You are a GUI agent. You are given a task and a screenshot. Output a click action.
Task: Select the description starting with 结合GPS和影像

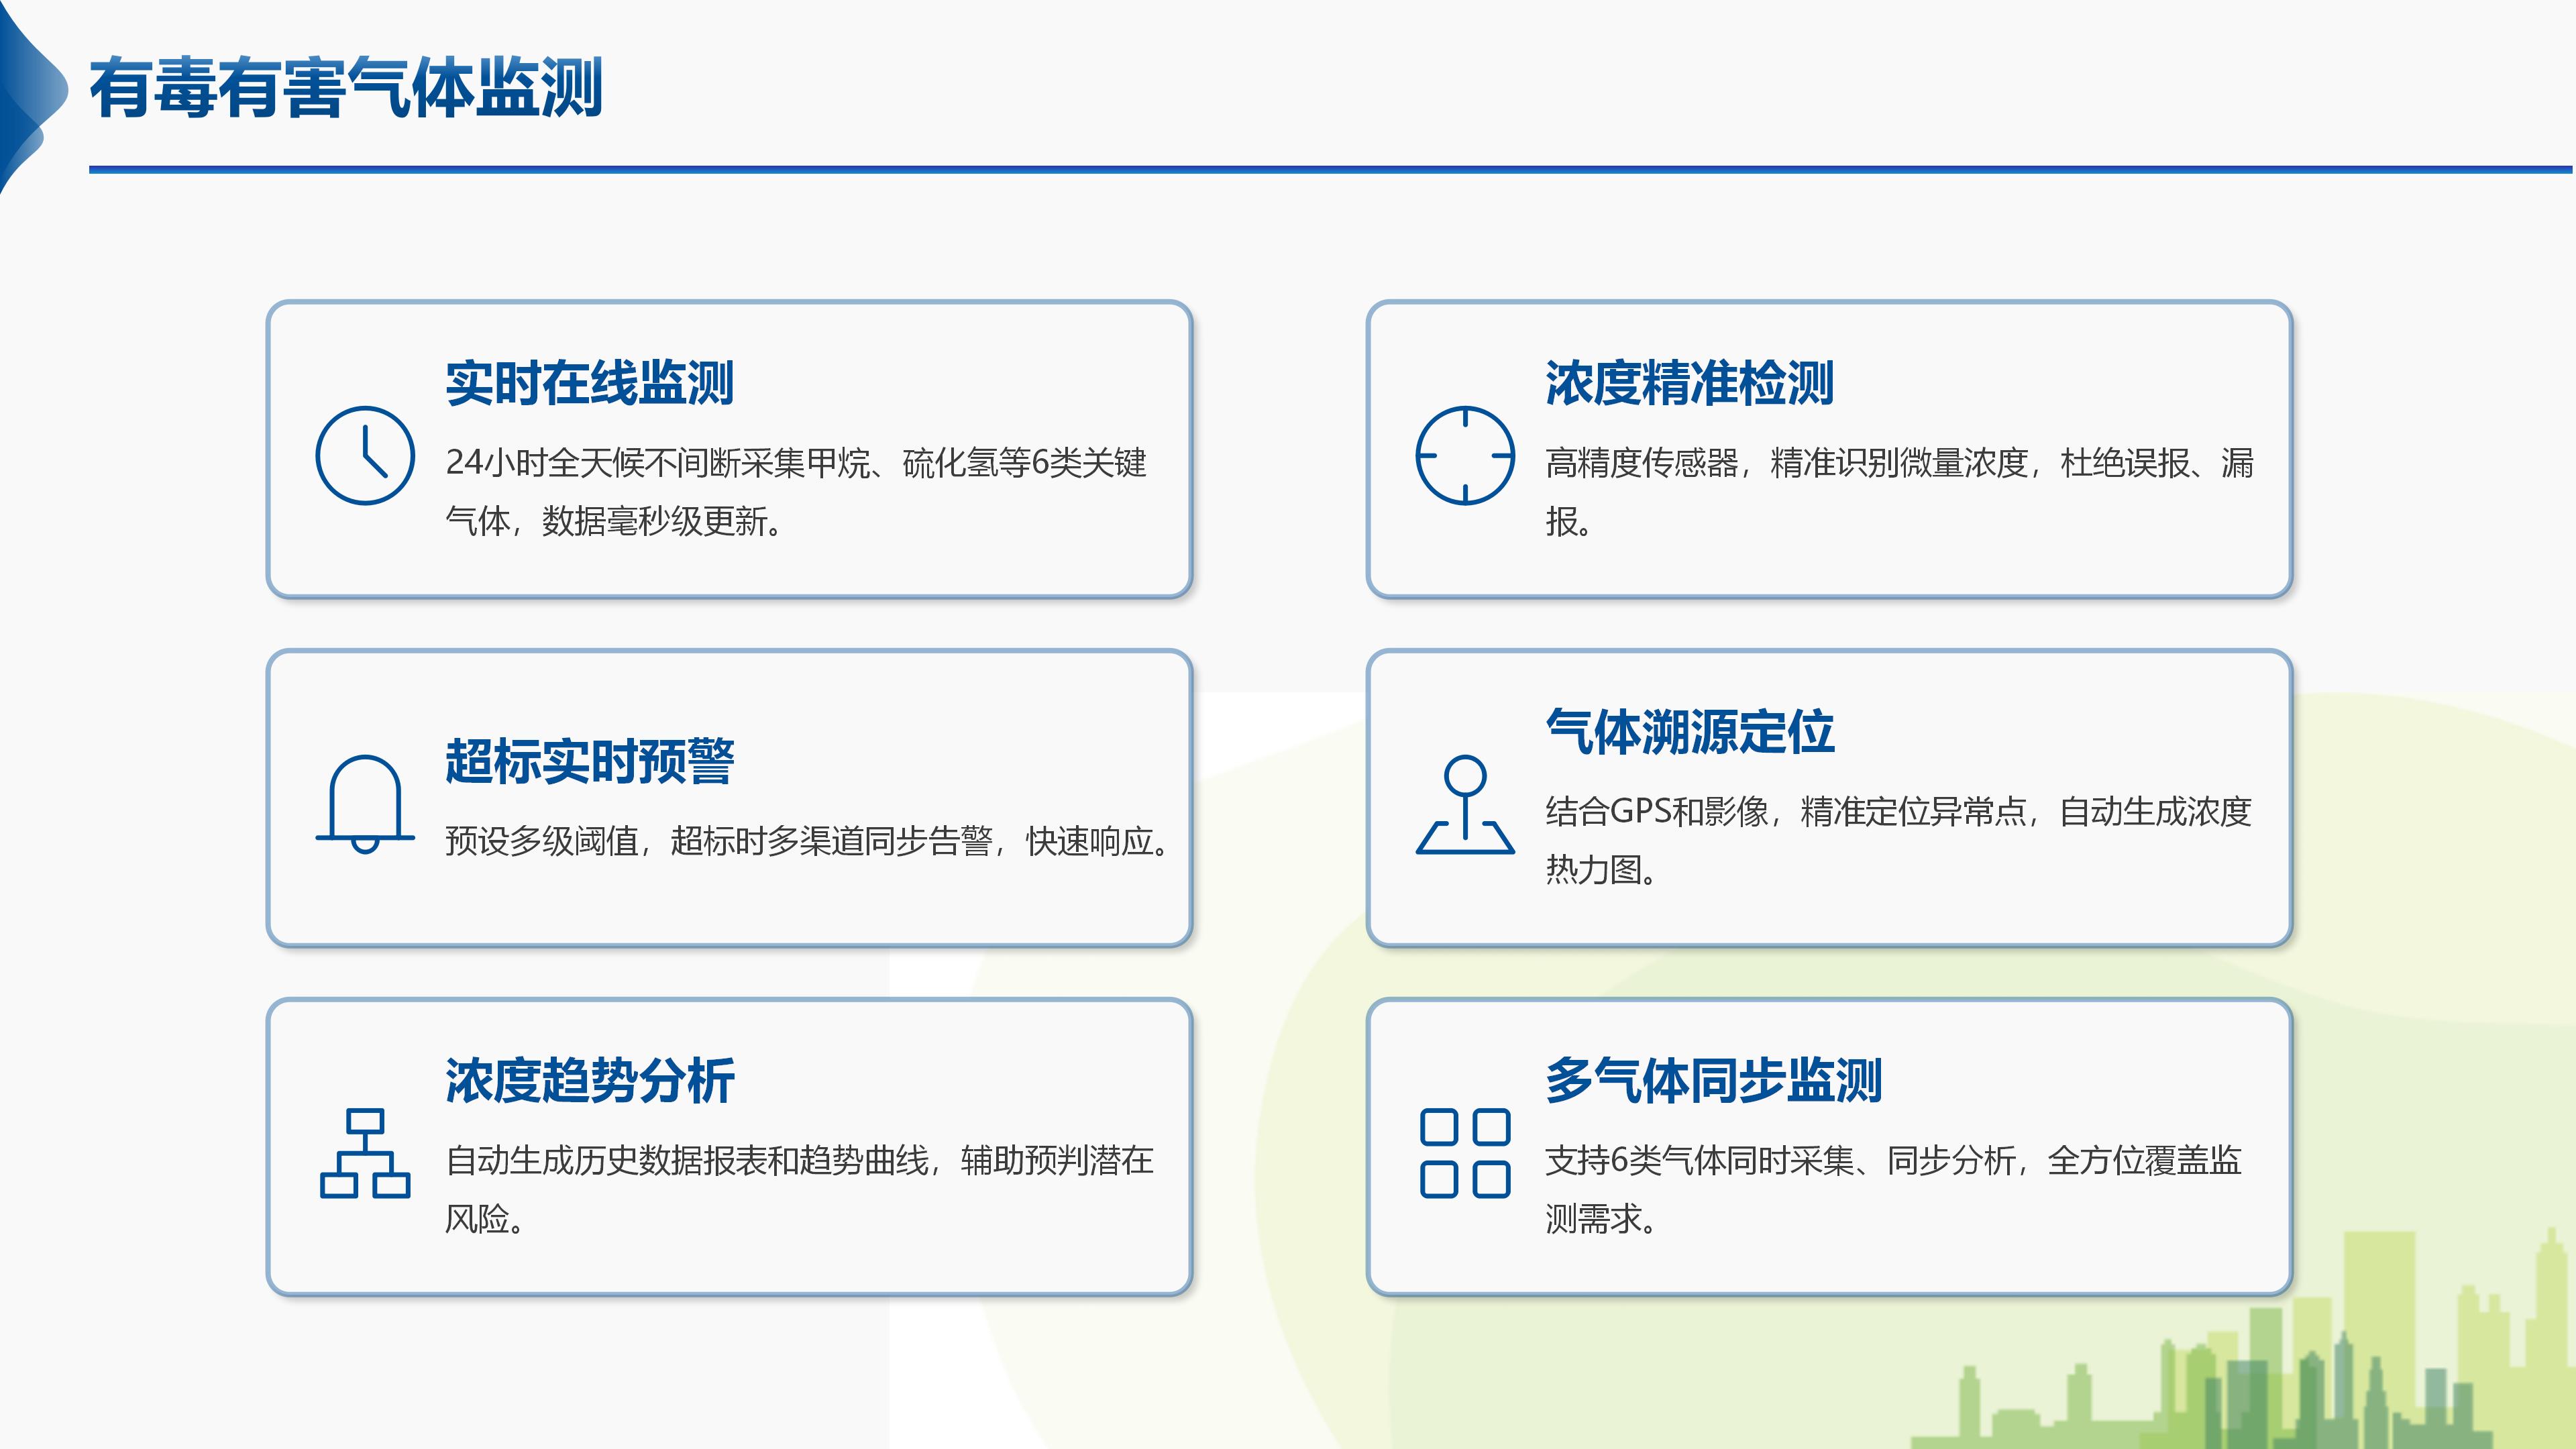[x=1898, y=840]
